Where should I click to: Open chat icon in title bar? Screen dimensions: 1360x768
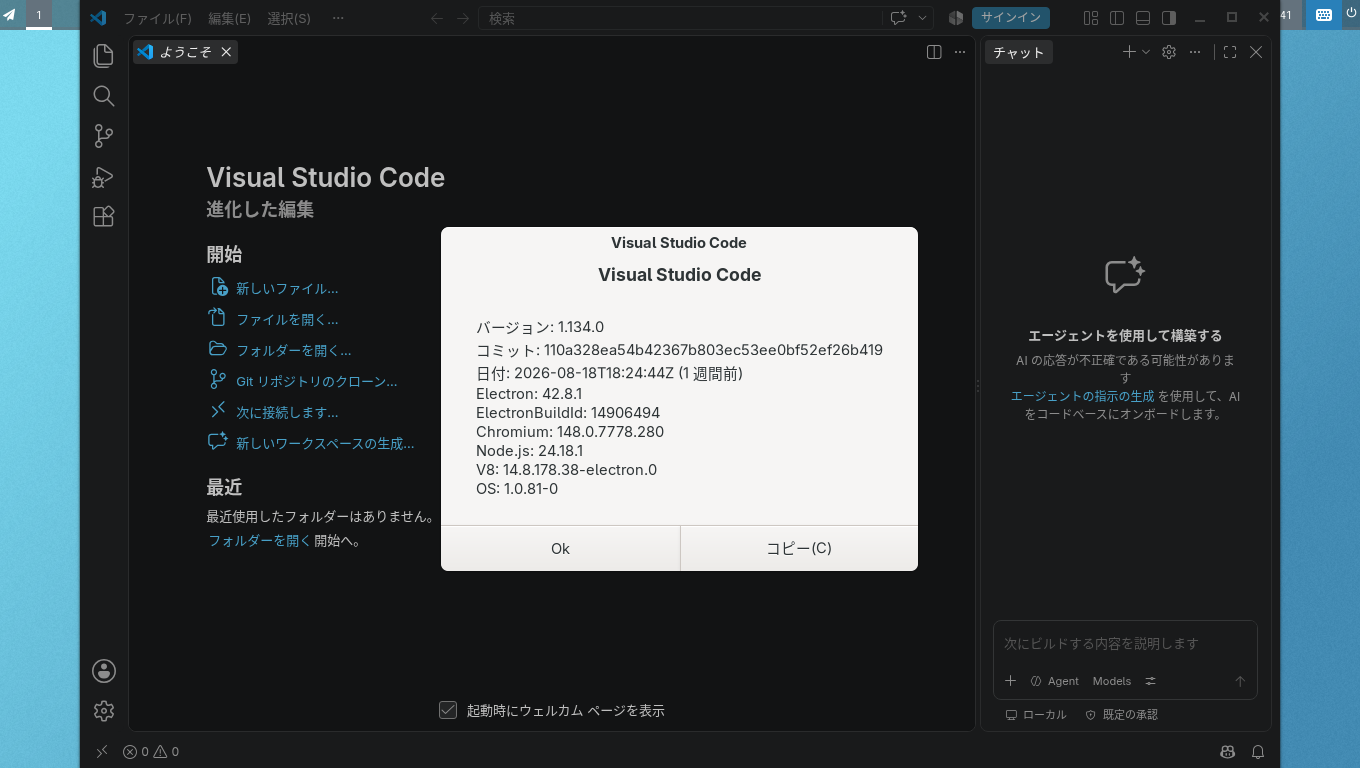coord(898,18)
